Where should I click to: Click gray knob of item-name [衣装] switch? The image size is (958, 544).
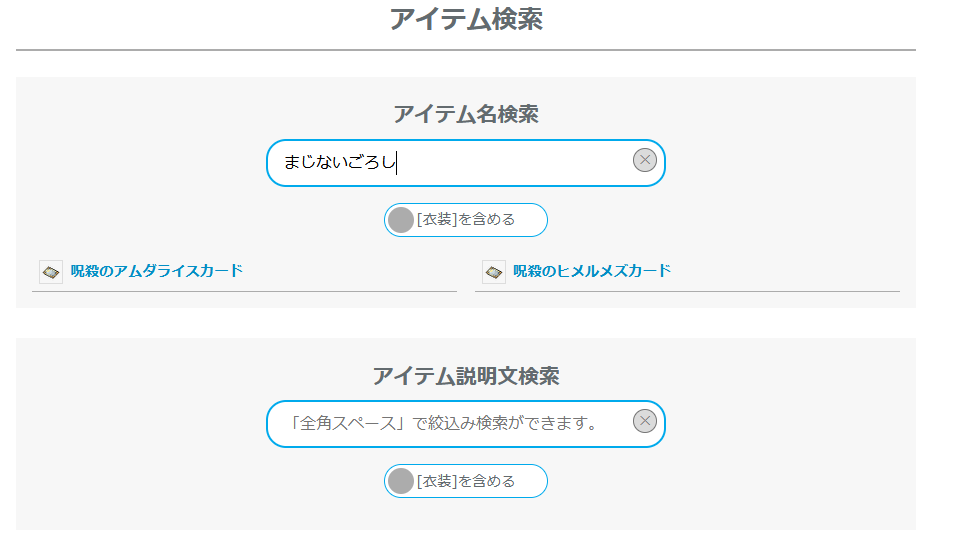pyautogui.click(x=401, y=220)
